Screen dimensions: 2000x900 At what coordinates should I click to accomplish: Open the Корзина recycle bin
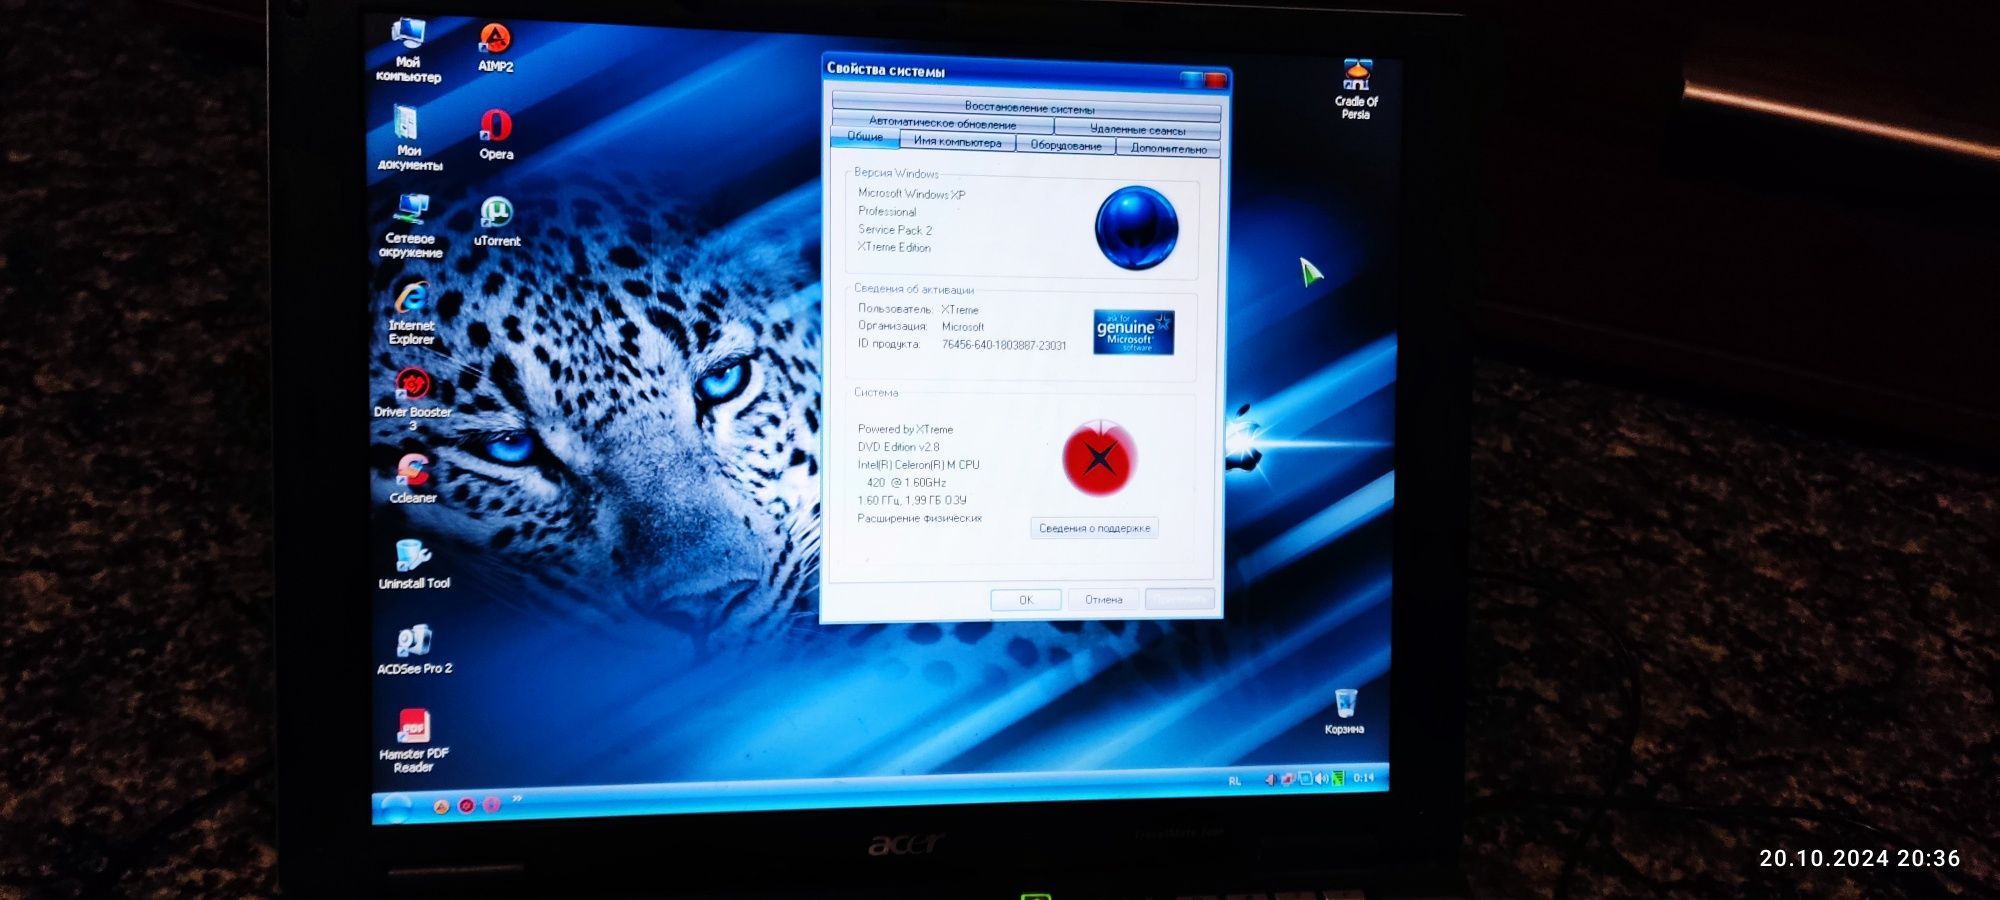point(1345,711)
